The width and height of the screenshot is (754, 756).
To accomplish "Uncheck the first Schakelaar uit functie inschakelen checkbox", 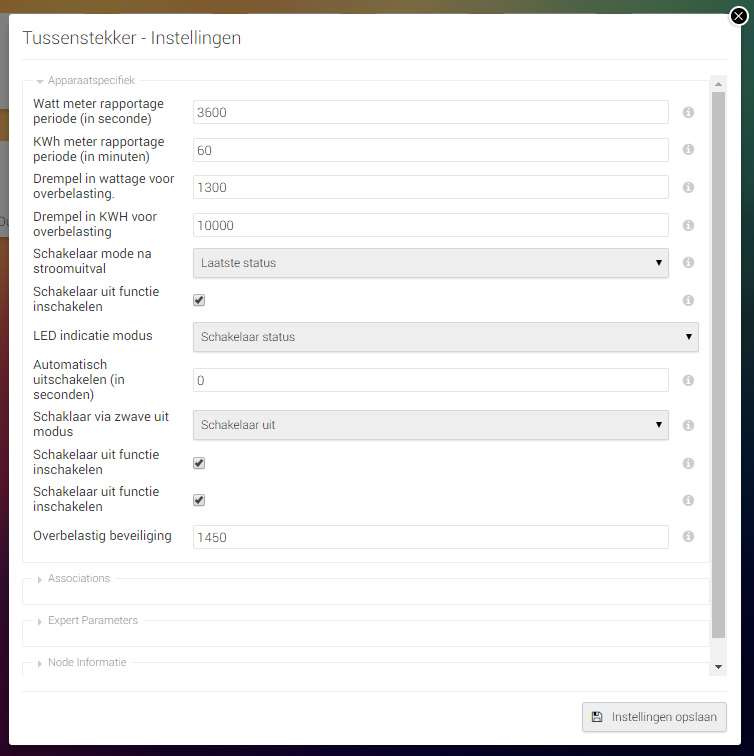I will tap(199, 300).
